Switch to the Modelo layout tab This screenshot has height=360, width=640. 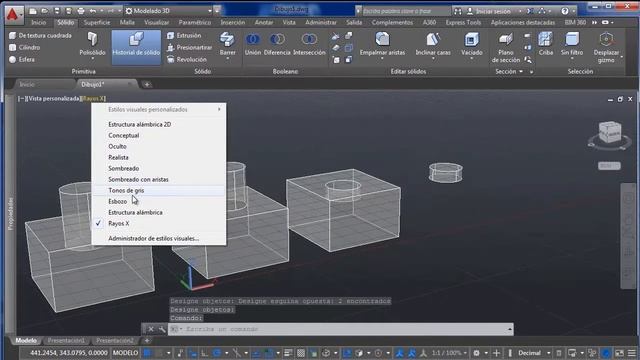point(26,340)
